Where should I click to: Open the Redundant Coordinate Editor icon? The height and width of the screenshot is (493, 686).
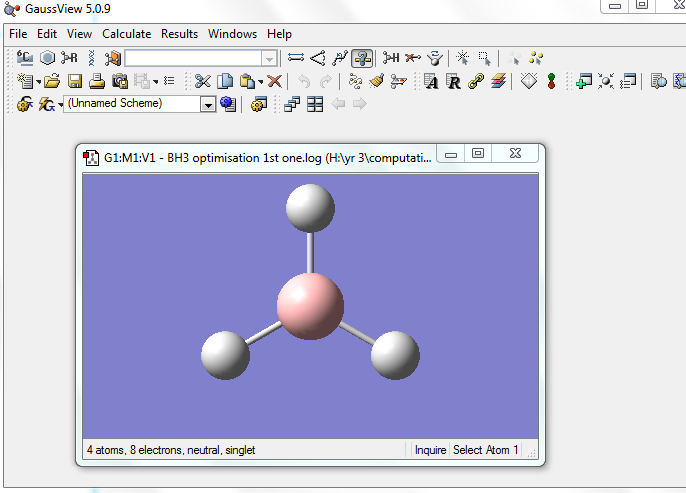453,82
